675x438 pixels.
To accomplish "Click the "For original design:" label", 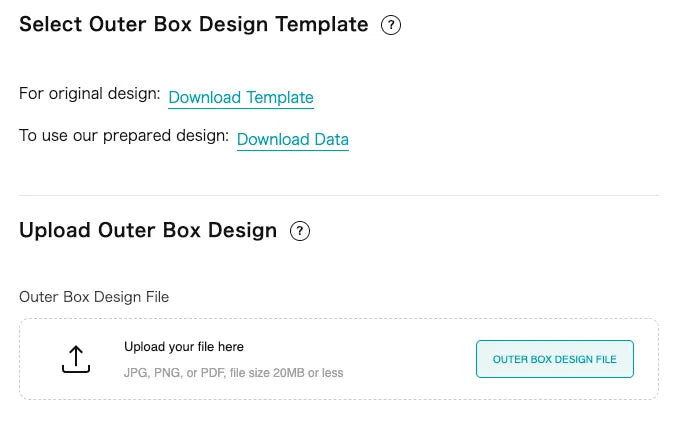I will tap(90, 93).
